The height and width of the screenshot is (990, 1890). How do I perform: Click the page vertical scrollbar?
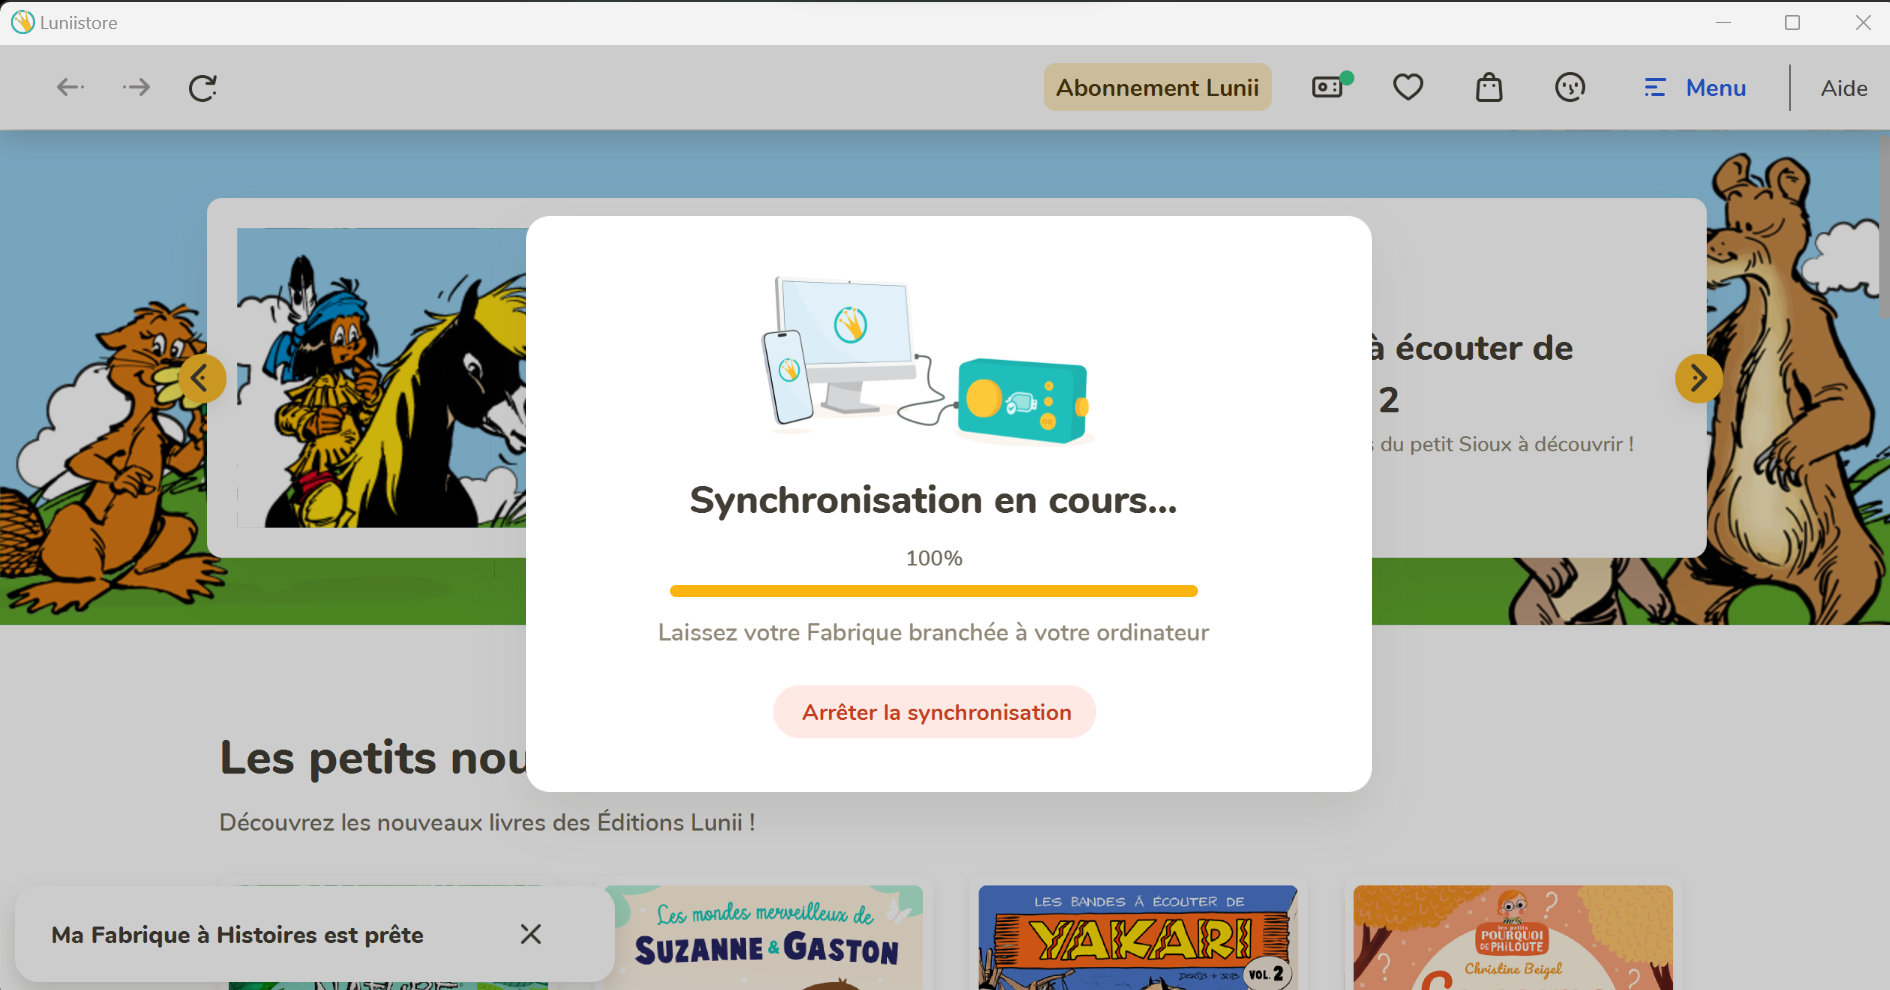click(x=1884, y=230)
